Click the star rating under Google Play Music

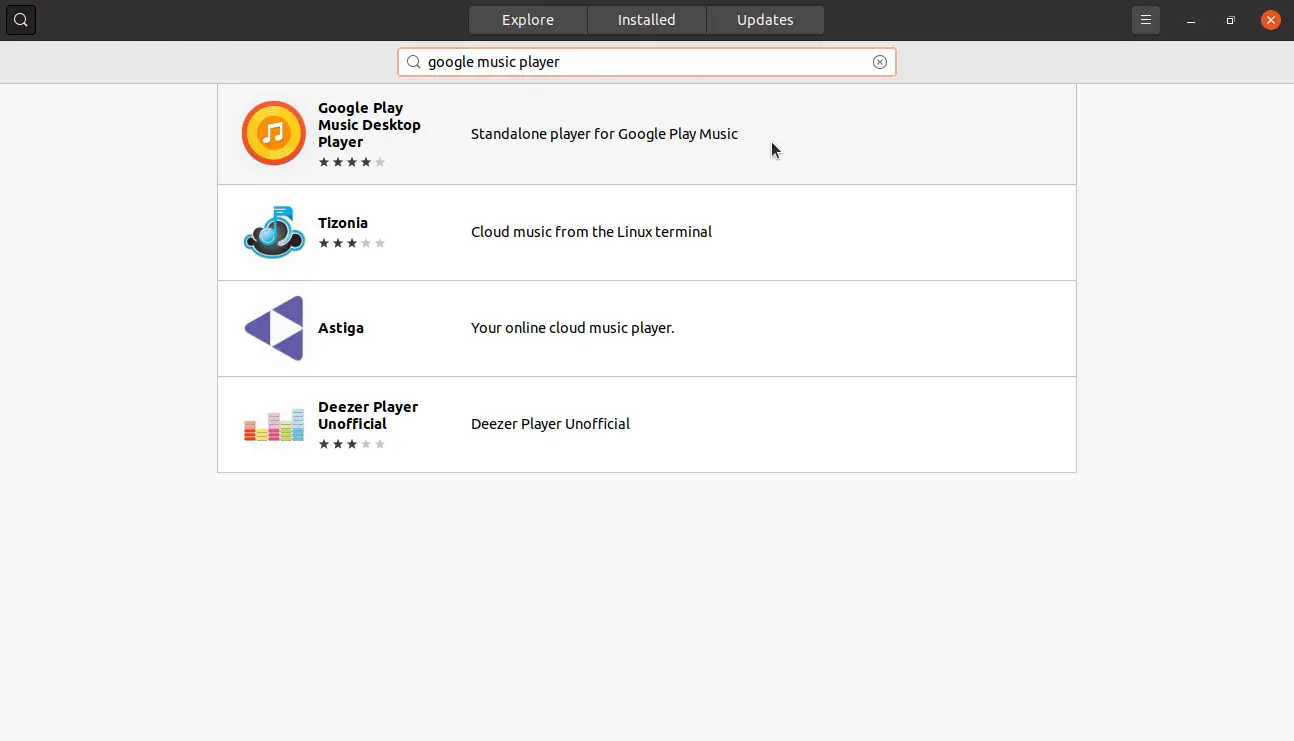click(351, 162)
